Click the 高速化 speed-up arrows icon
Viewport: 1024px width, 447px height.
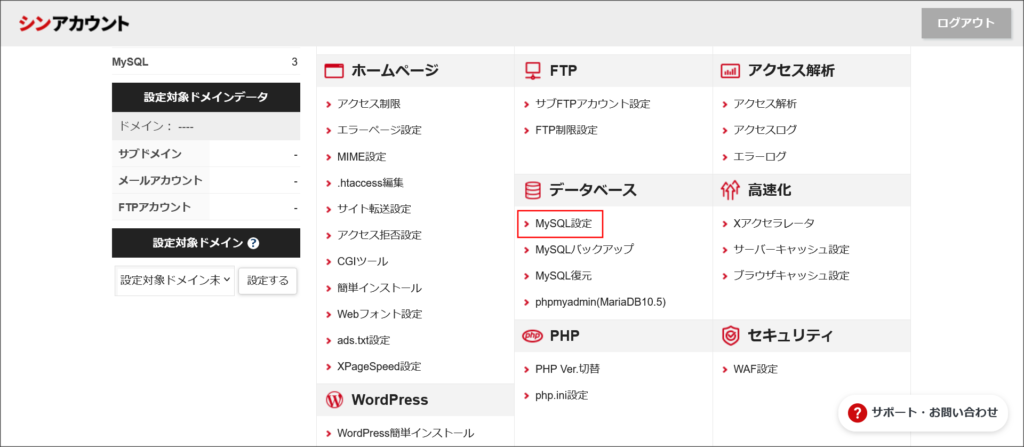pyautogui.click(x=730, y=190)
